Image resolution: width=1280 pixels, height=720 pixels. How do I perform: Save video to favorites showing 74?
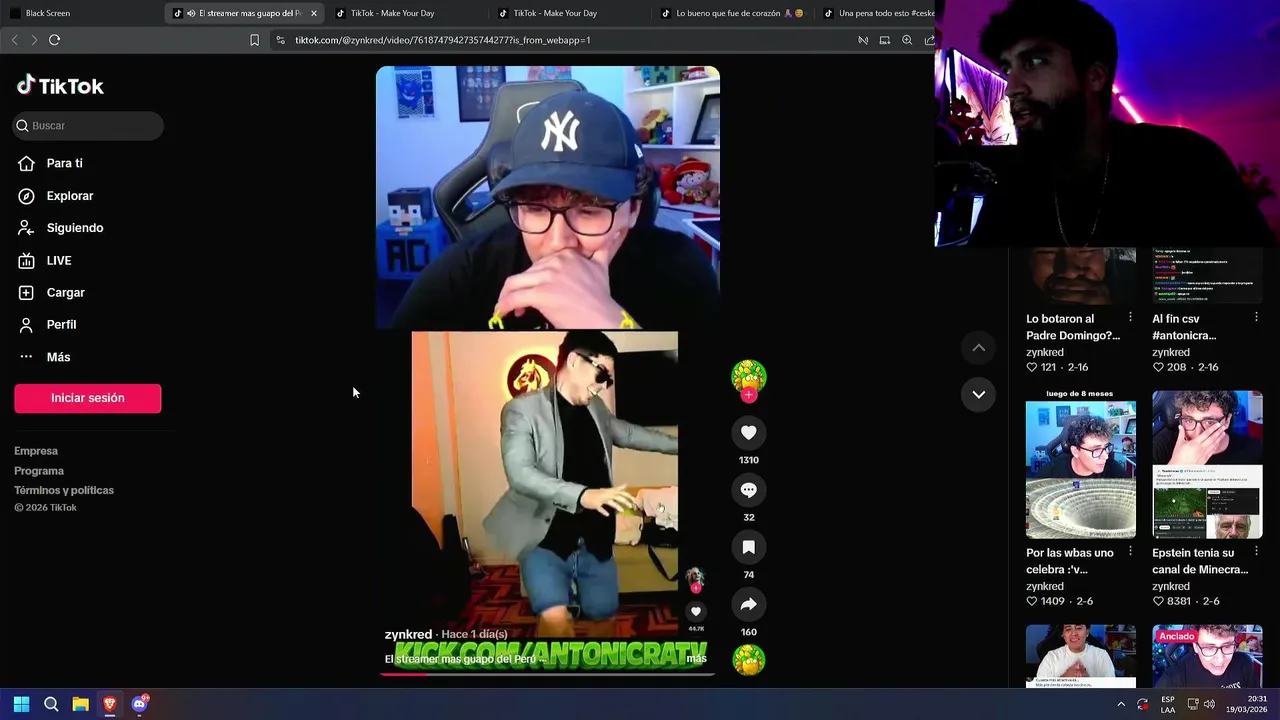coord(748,547)
